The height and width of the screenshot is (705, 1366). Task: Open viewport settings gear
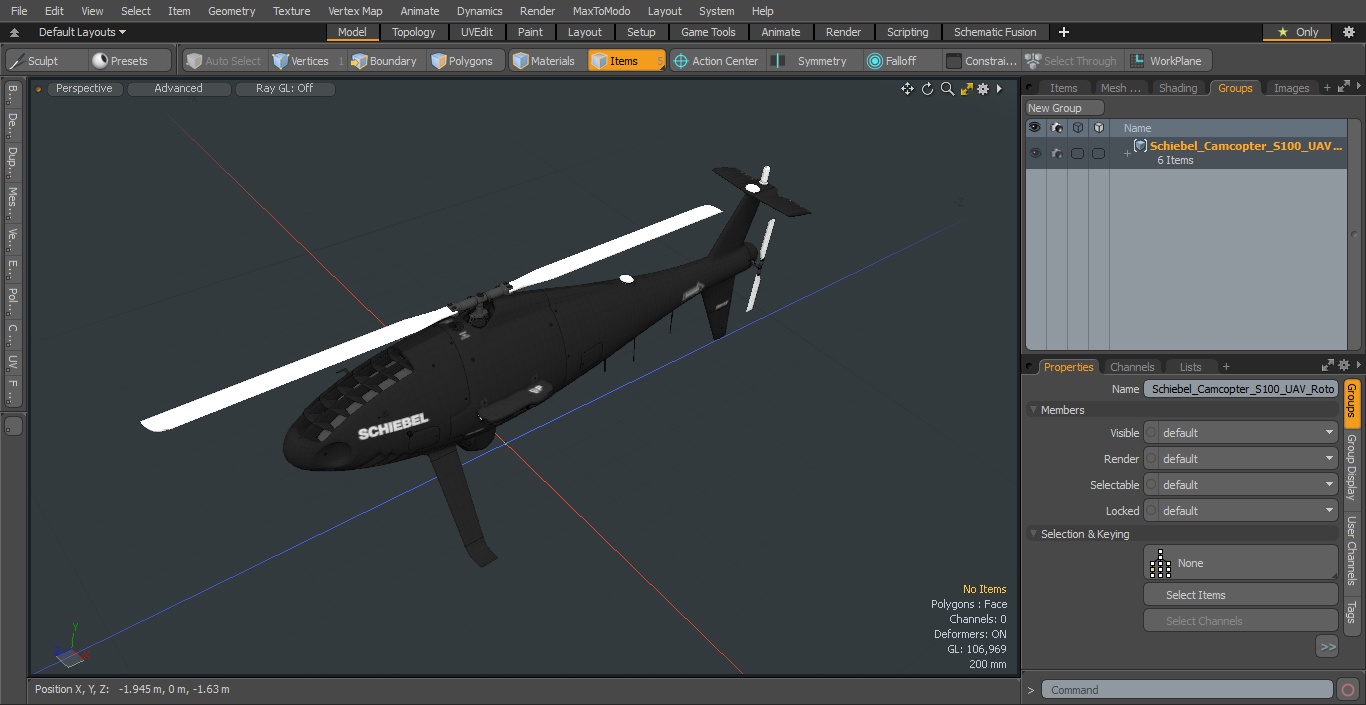click(x=983, y=89)
